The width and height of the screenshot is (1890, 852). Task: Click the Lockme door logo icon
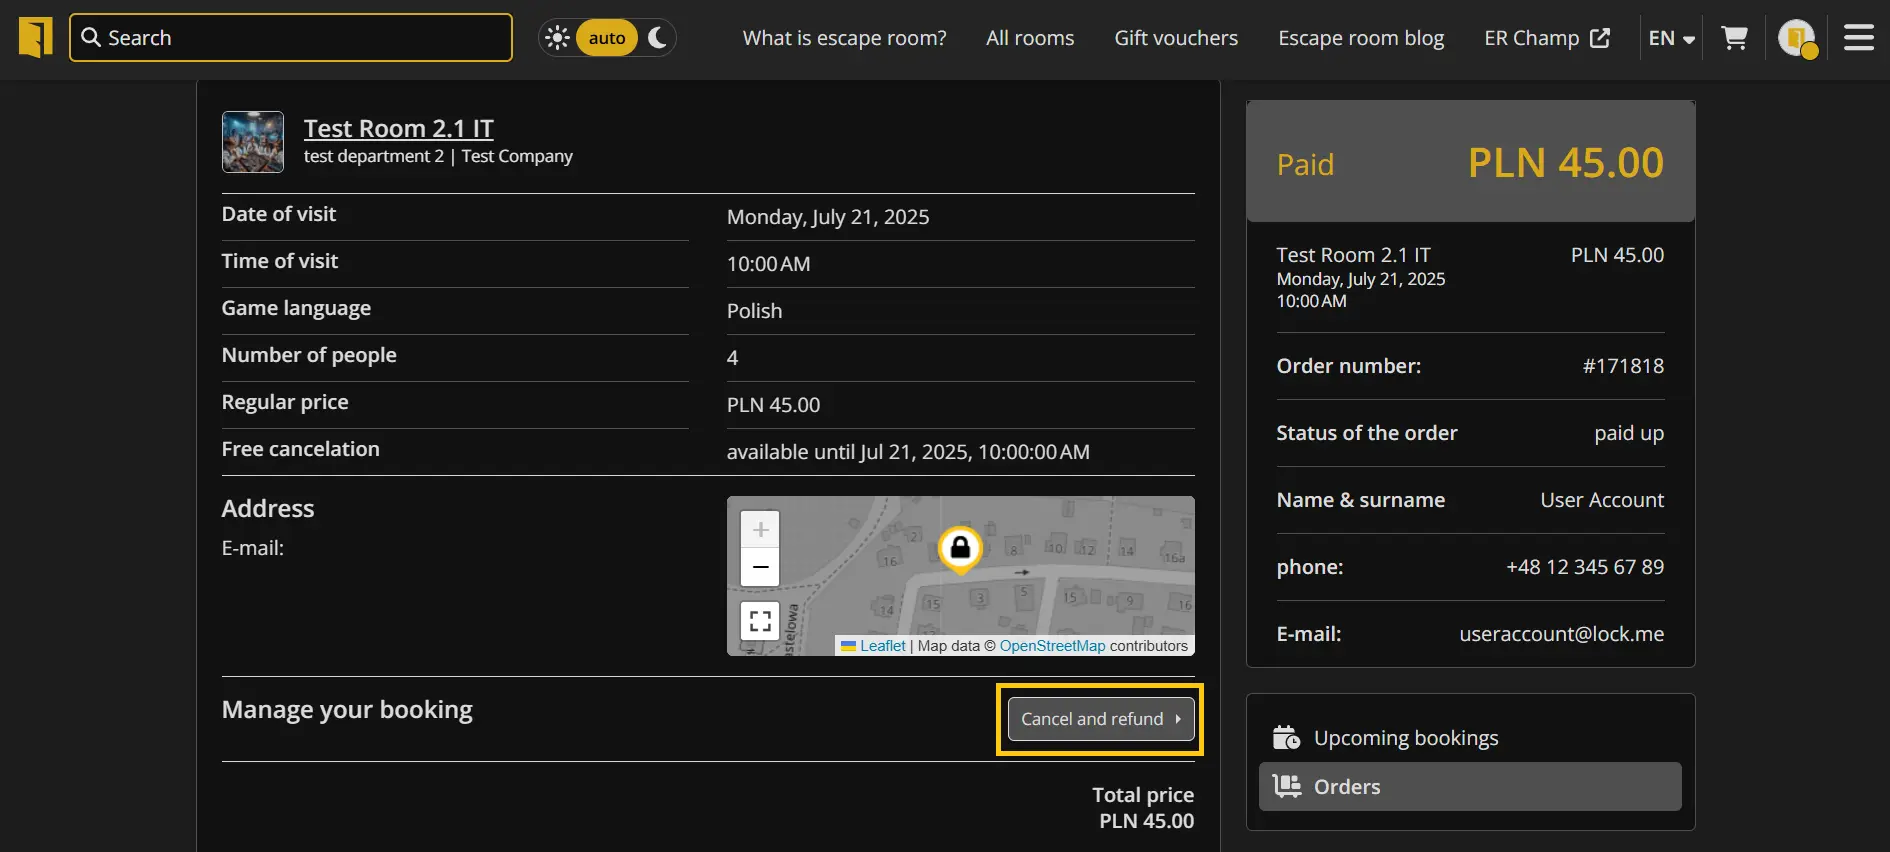click(x=35, y=38)
